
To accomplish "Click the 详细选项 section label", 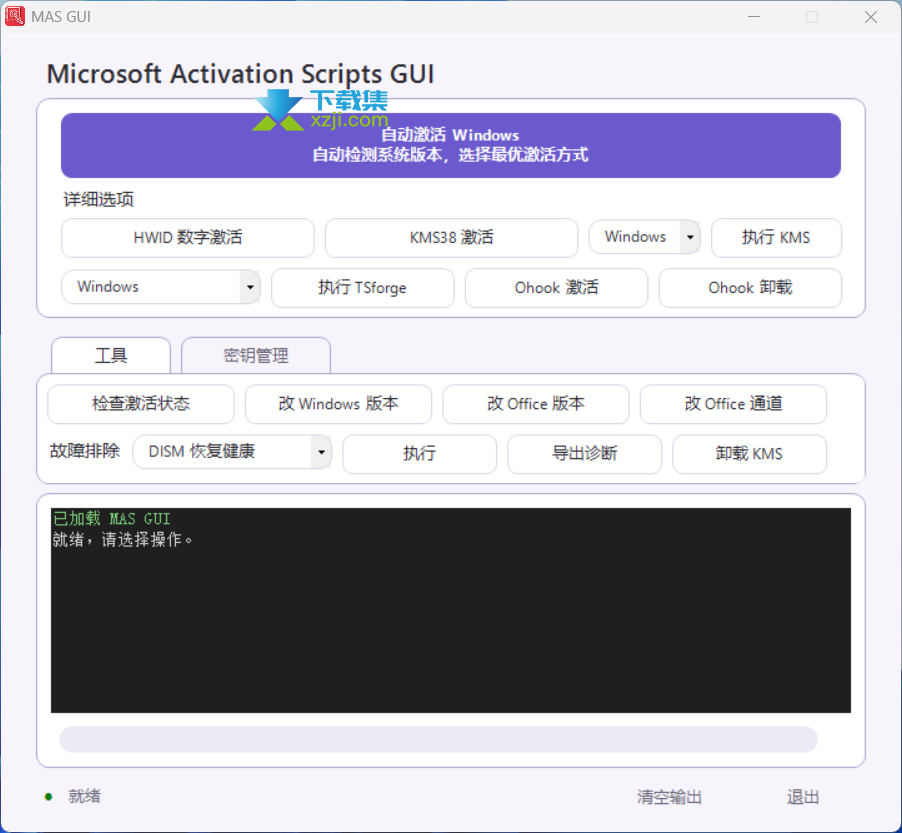I will 98,200.
